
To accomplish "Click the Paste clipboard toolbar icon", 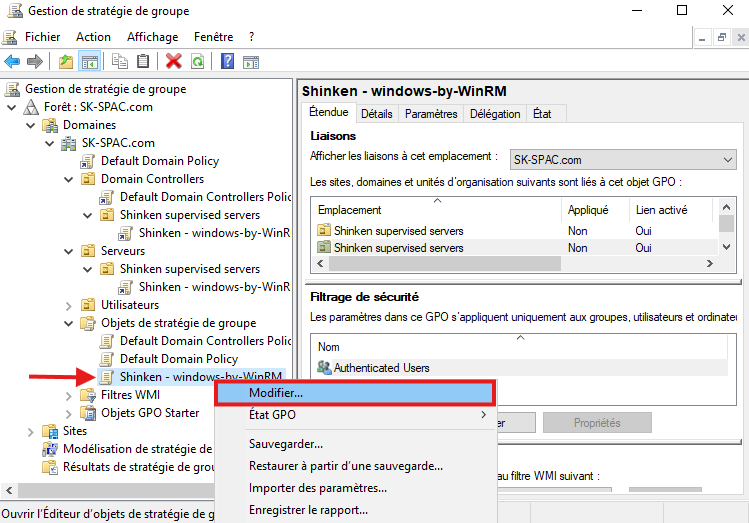I will 144,61.
